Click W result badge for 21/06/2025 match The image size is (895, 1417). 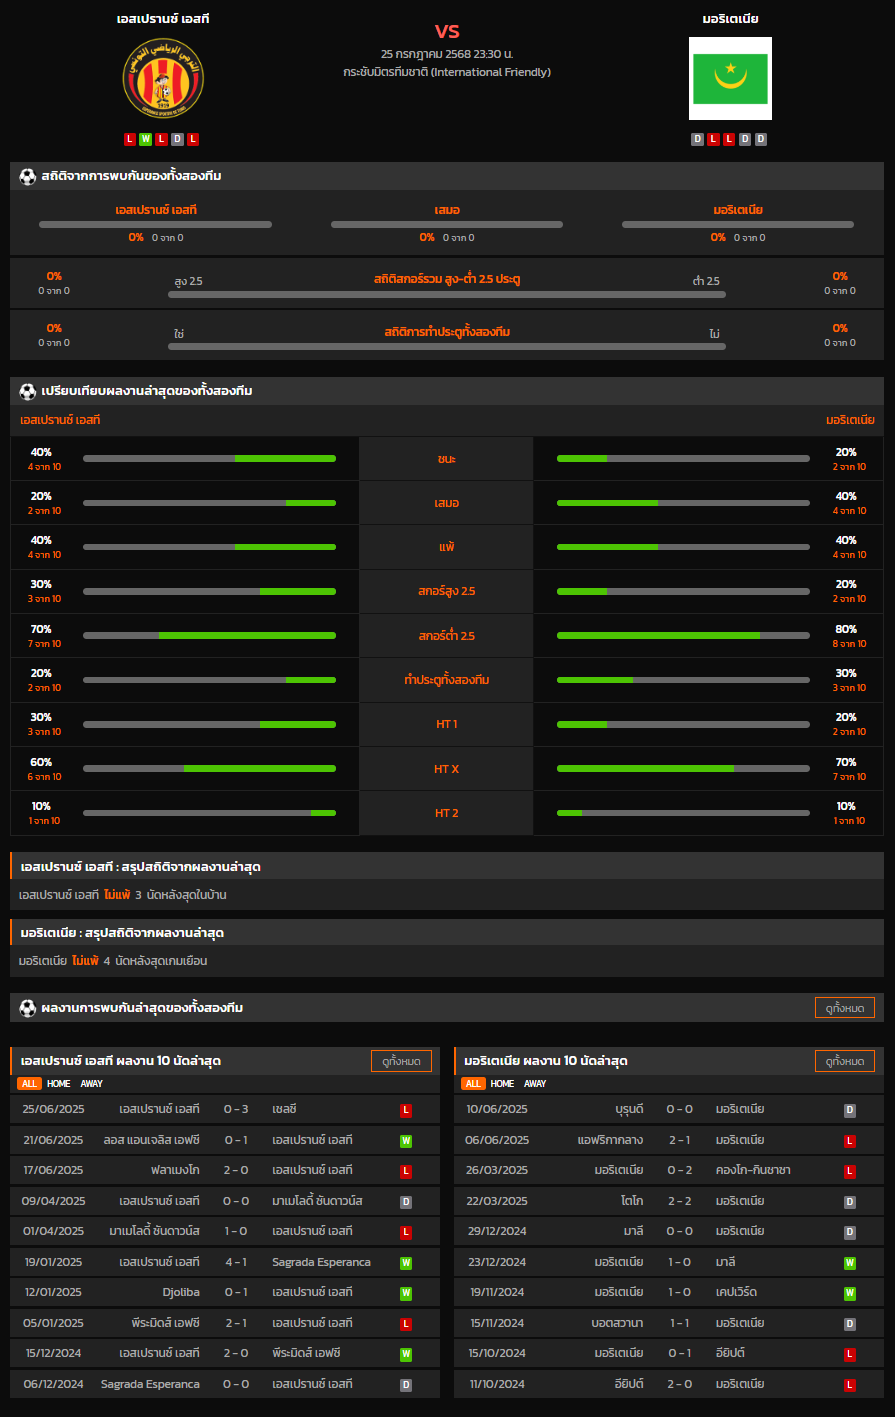tap(406, 1141)
